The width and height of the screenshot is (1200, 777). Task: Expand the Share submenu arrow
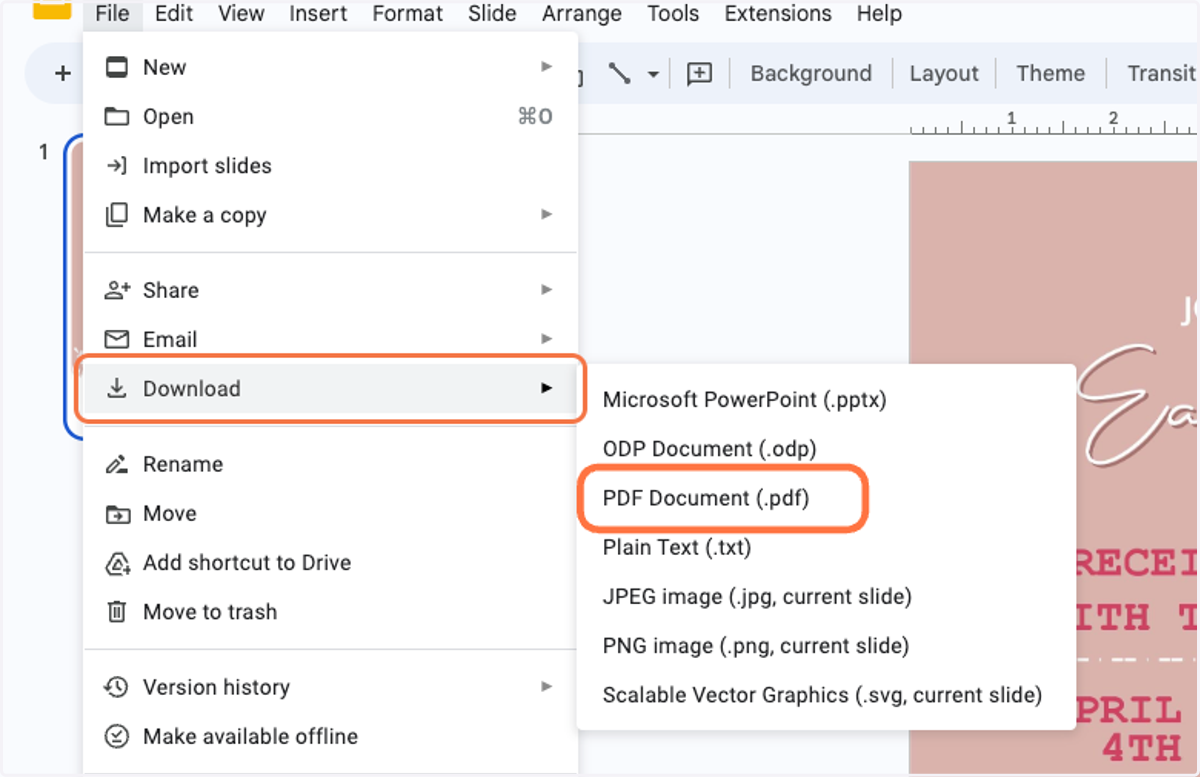point(546,290)
